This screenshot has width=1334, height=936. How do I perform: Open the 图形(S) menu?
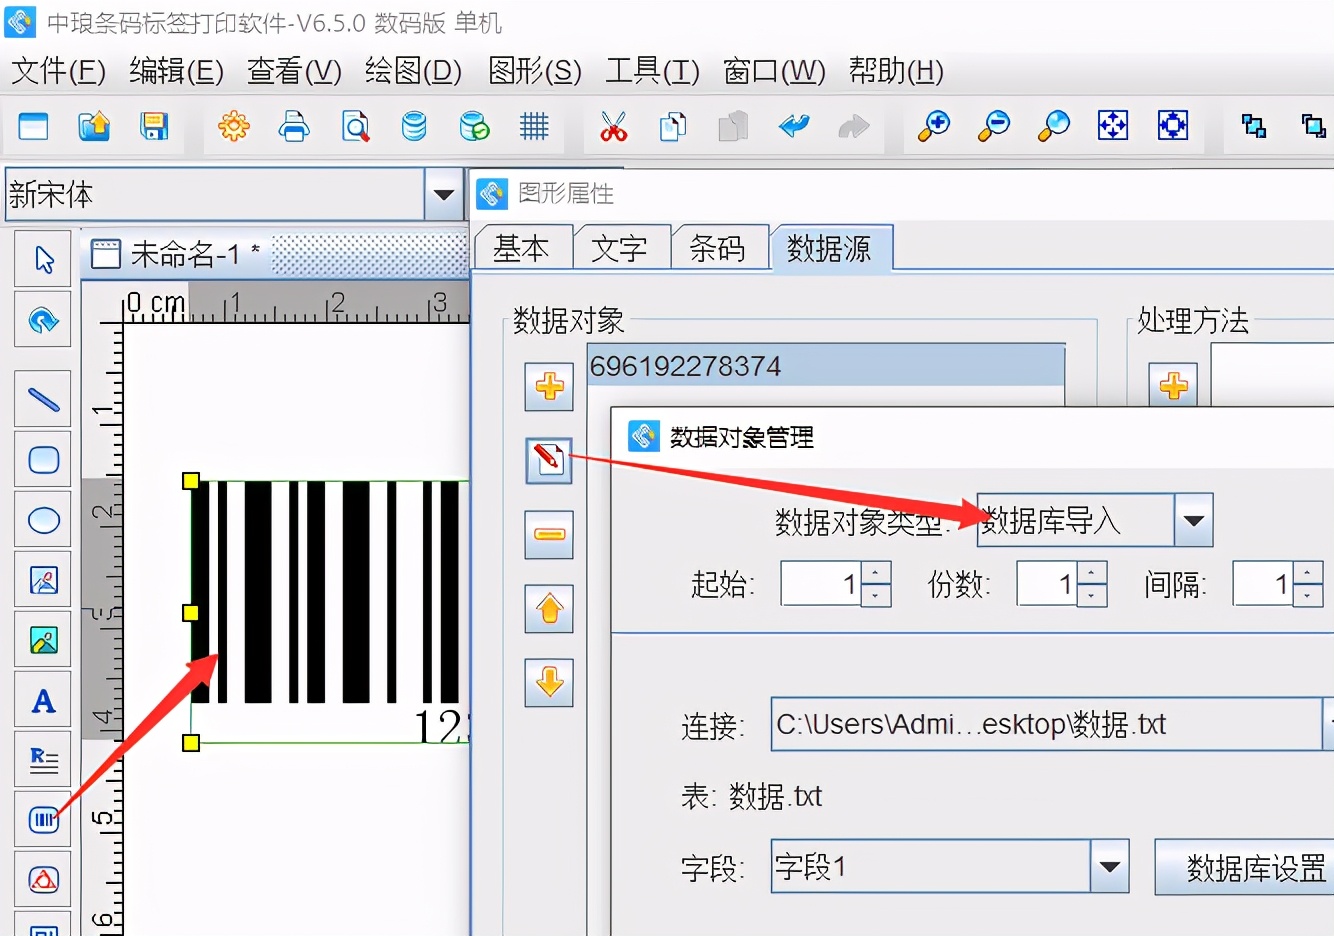click(x=534, y=71)
